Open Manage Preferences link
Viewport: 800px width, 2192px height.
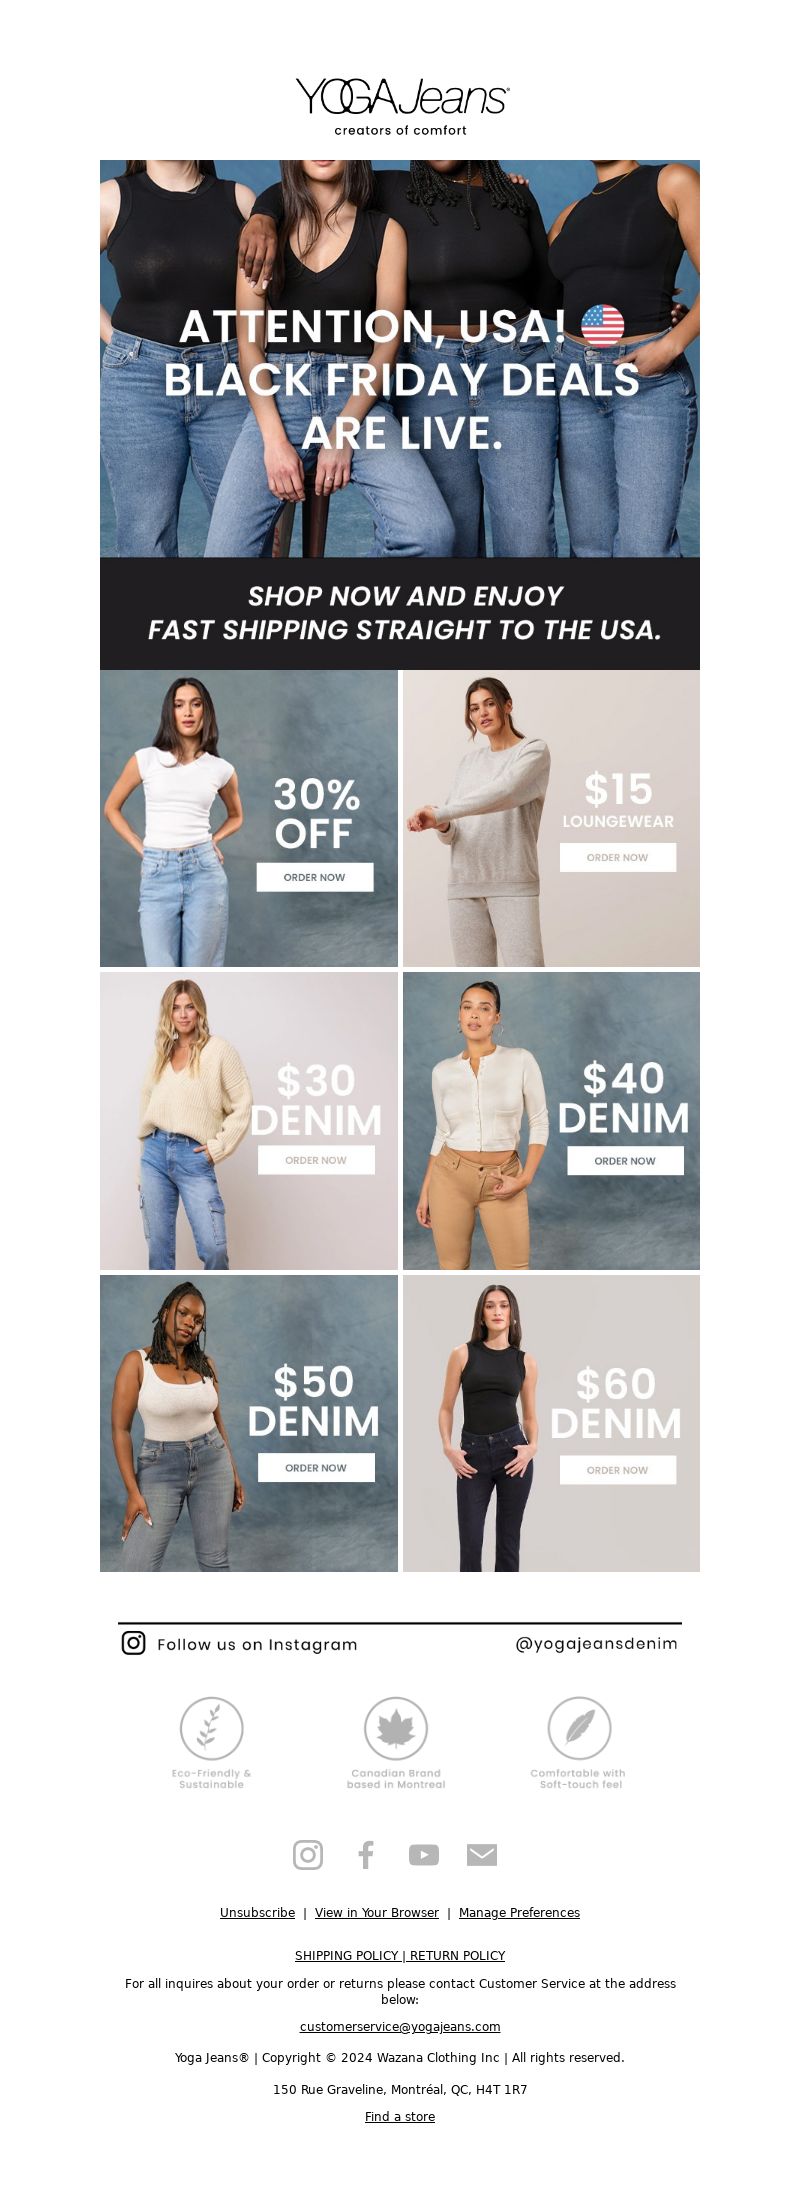[x=519, y=1913]
